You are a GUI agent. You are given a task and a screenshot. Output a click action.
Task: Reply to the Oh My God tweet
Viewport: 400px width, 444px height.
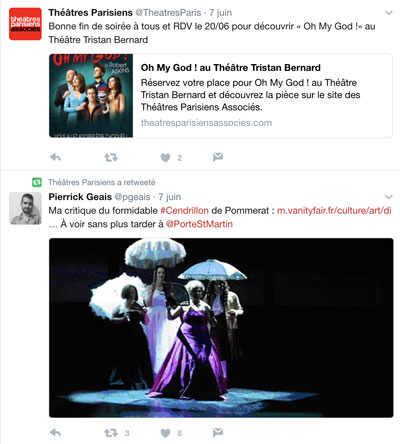[x=55, y=157]
